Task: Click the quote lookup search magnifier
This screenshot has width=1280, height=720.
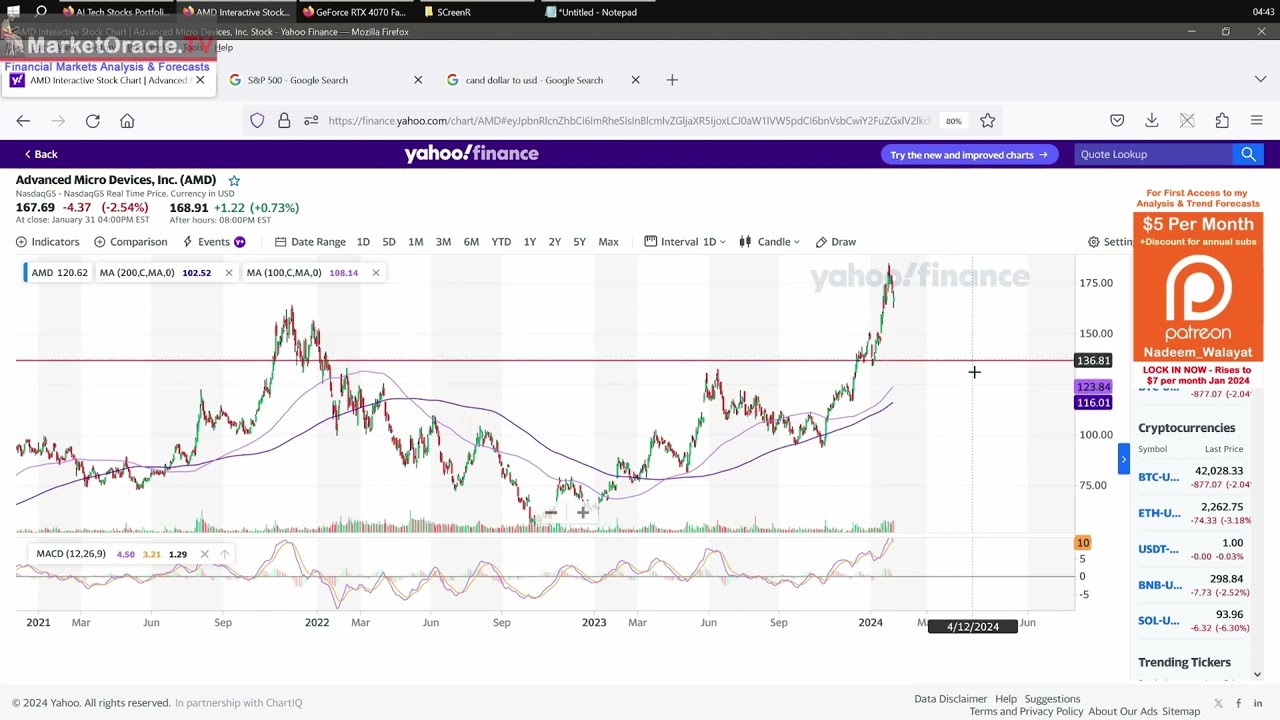Action: click(x=1248, y=154)
